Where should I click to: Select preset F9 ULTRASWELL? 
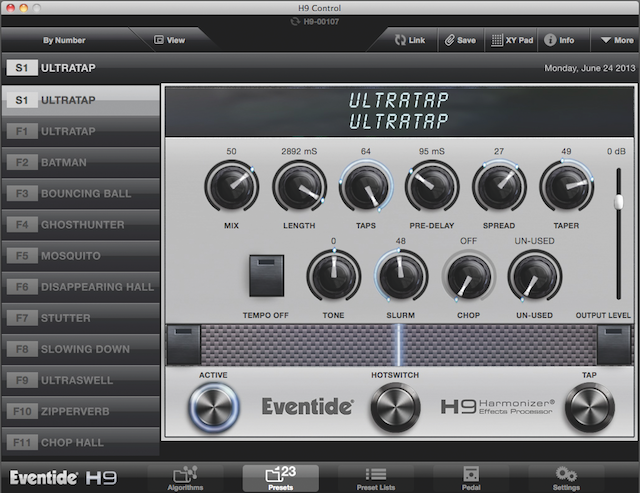[x=80, y=380]
